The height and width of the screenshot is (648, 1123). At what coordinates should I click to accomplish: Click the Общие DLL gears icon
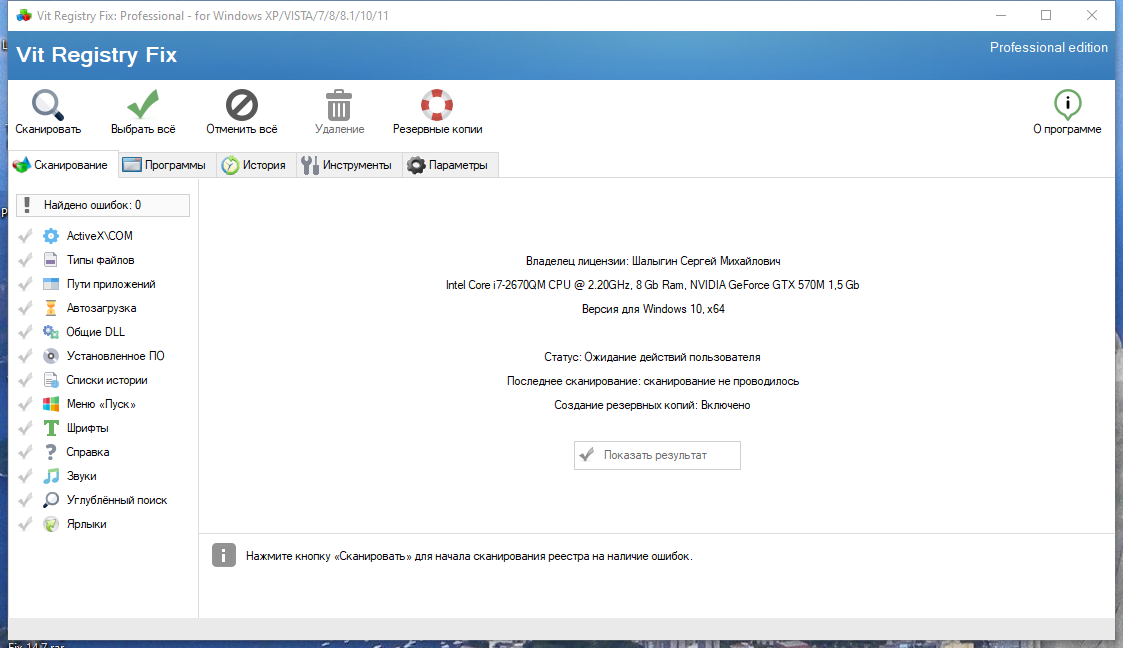(51, 332)
